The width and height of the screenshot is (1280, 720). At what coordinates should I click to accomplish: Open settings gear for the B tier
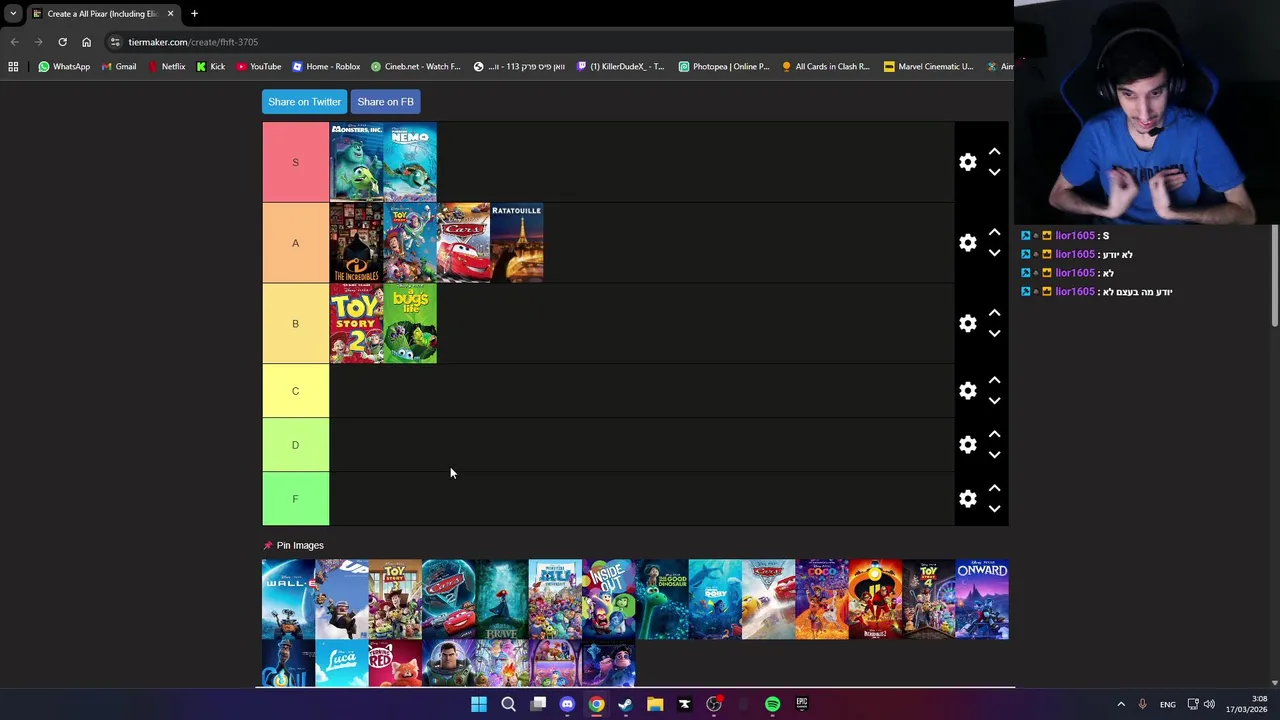coord(967,324)
